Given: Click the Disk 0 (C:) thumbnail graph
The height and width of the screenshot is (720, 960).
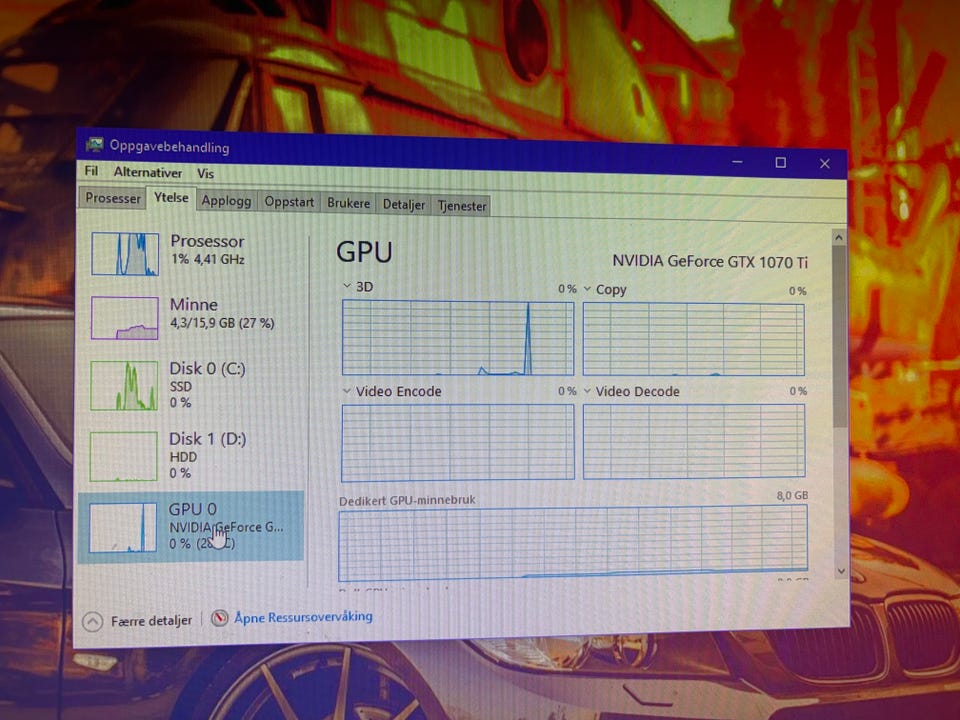Looking at the screenshot, I should tap(124, 385).
